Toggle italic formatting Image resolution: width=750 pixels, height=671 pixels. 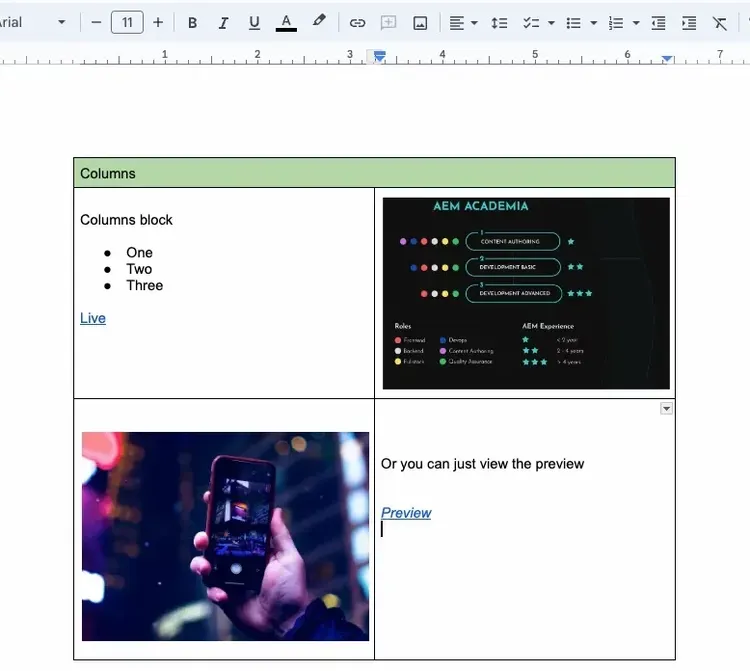223,22
